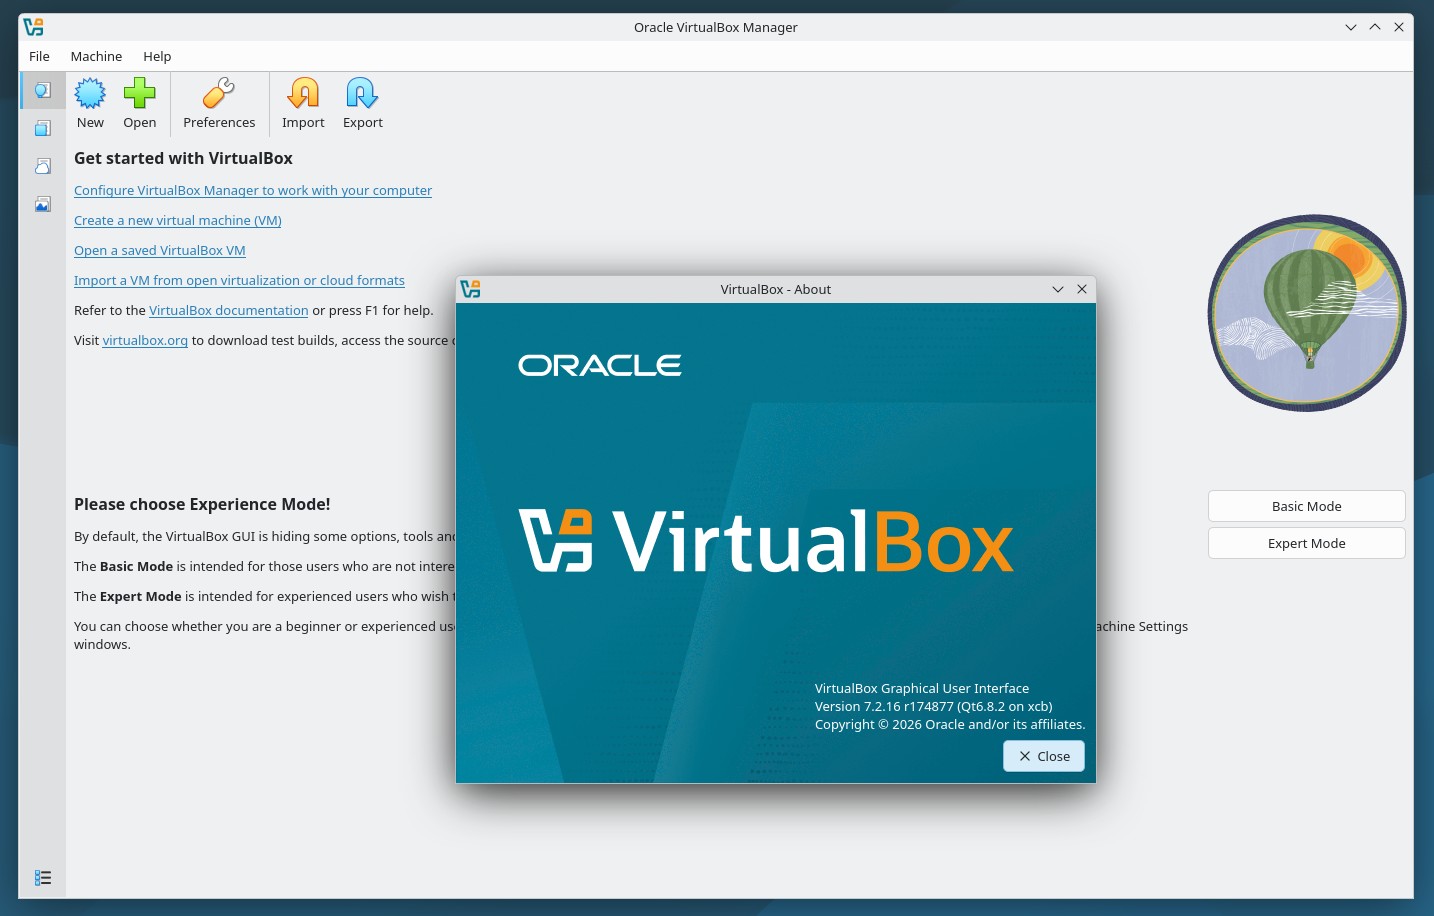
Task: Choose Expert Mode
Action: 1306,543
